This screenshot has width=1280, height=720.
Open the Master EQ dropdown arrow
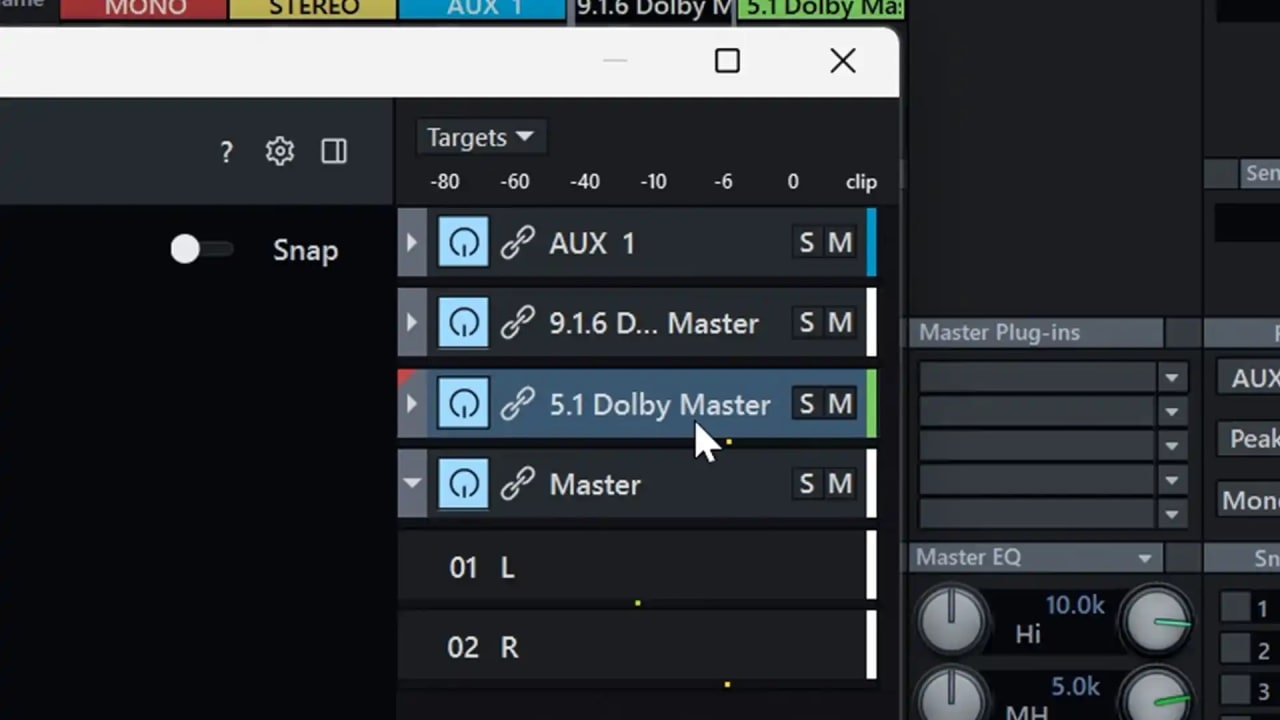pos(1145,558)
